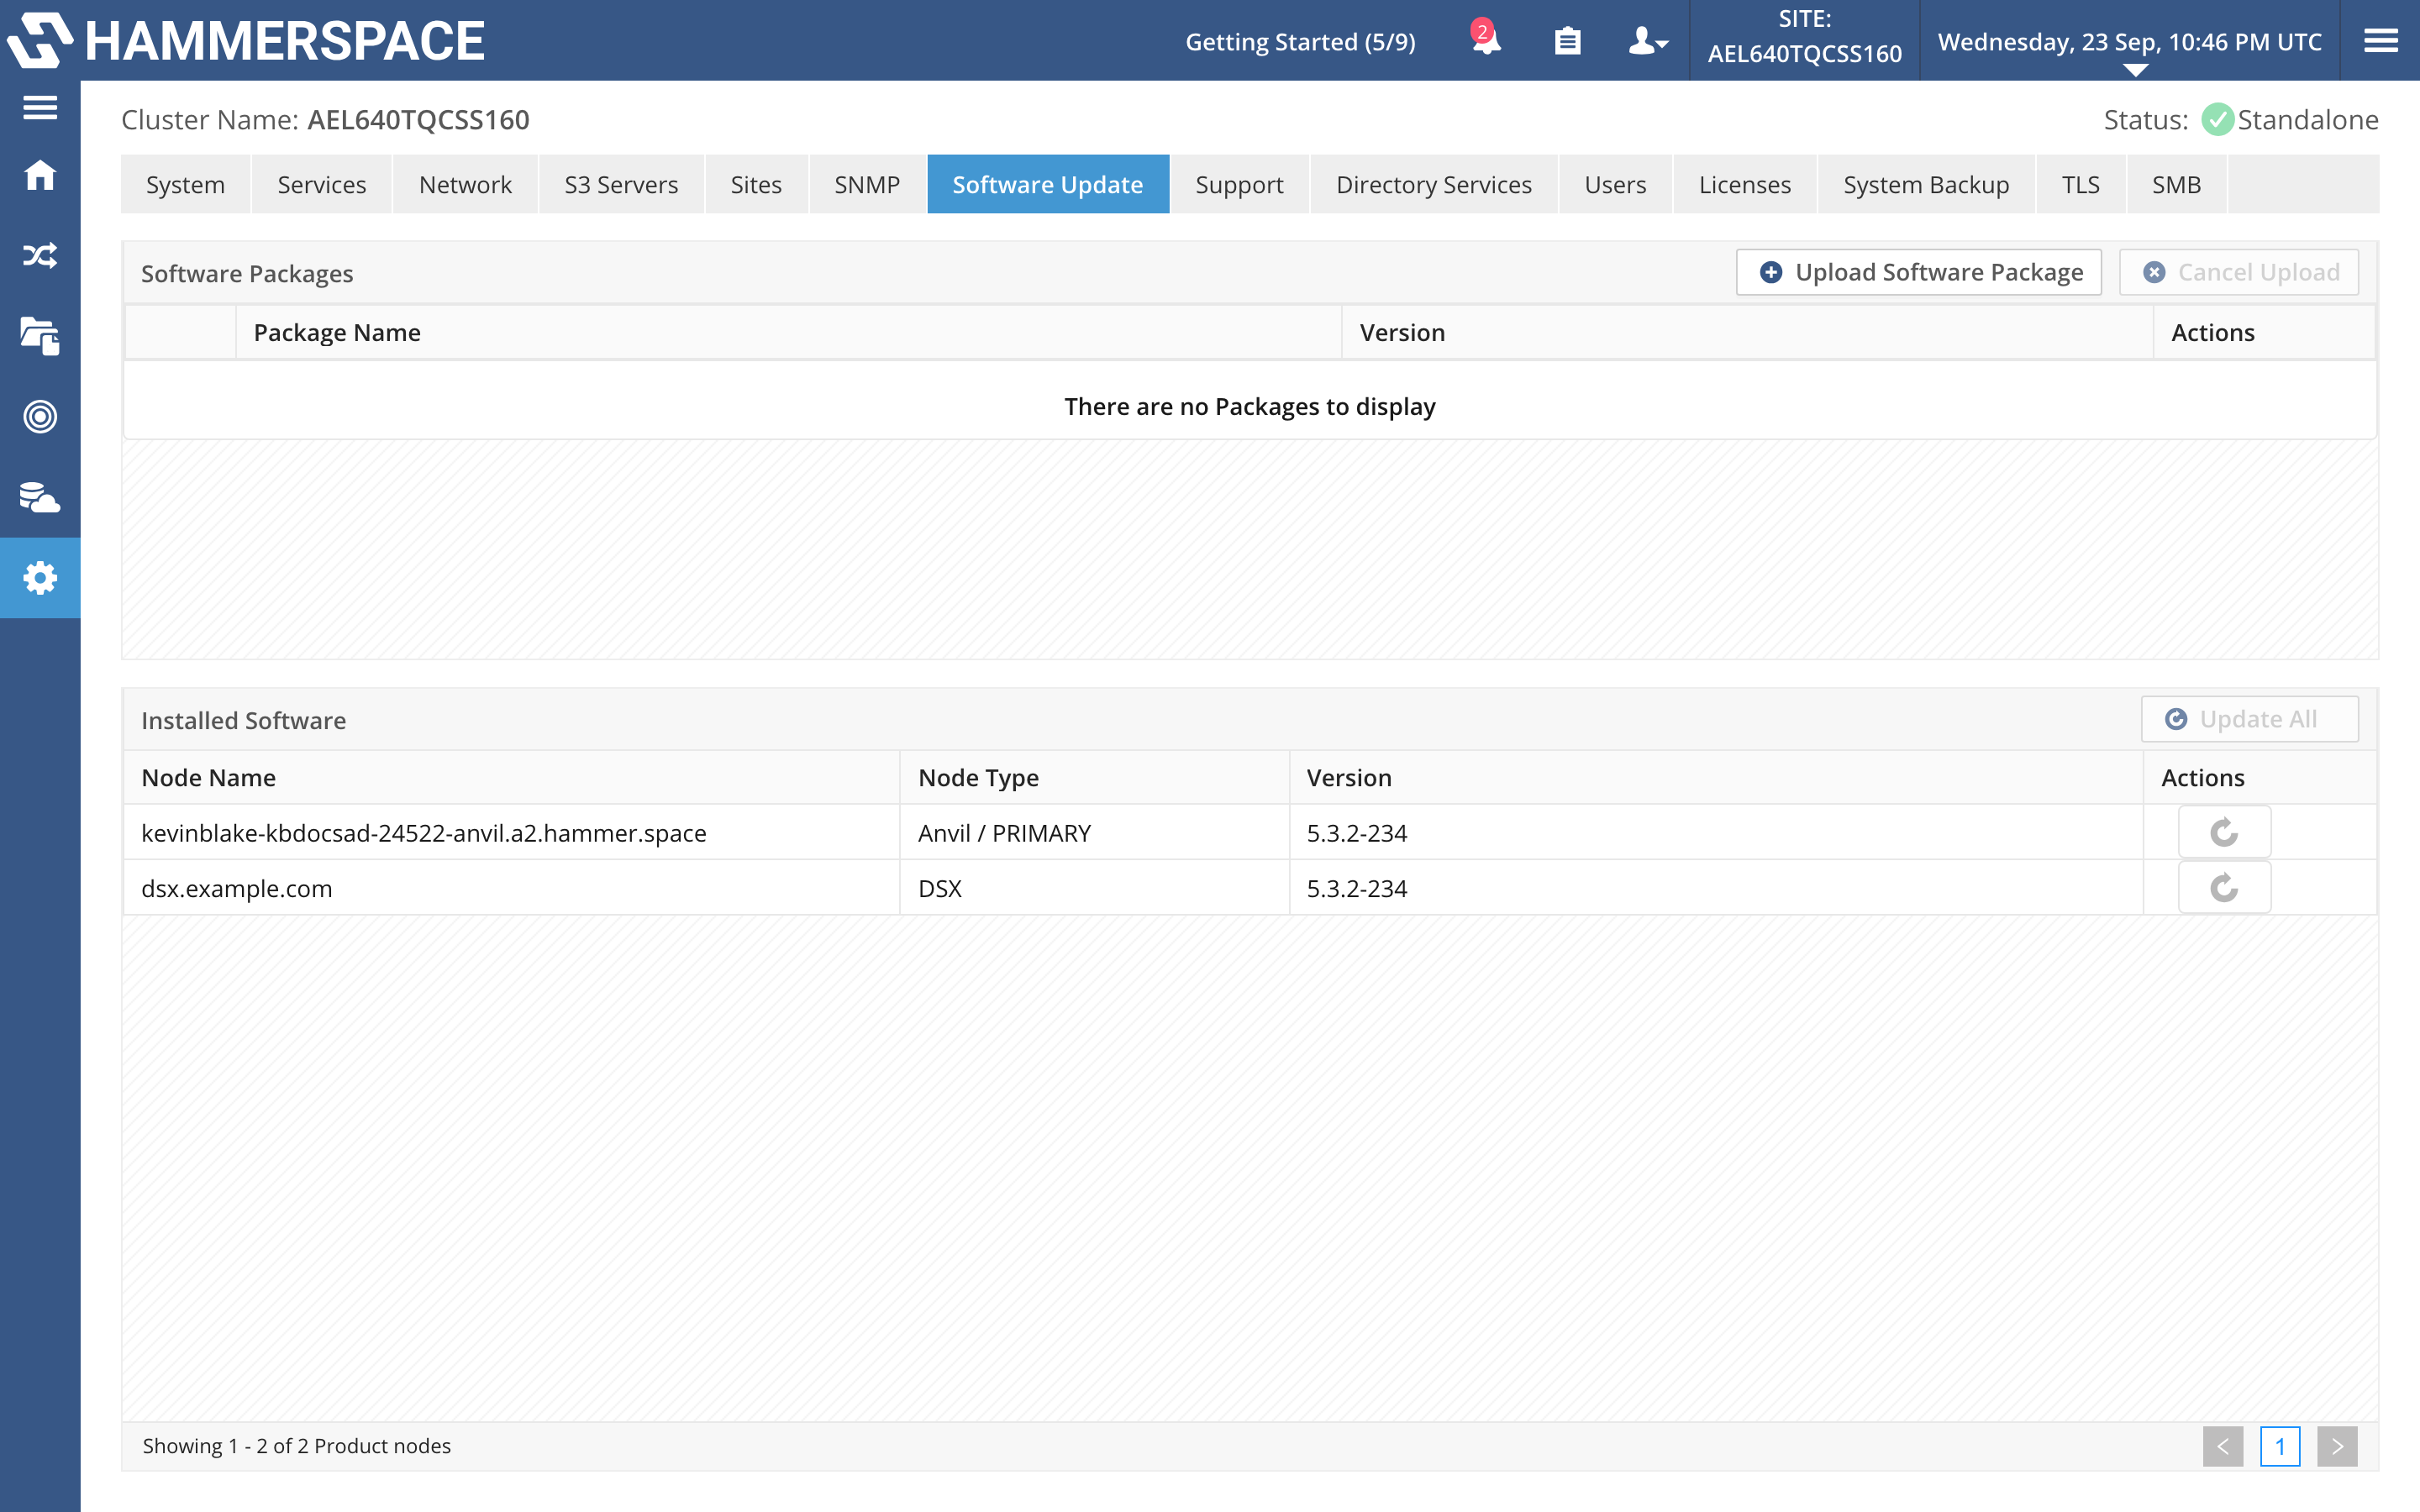Image resolution: width=2420 pixels, height=1512 pixels.
Task: Select the kevinblake-kbdocsad-24522-anvil node name
Action: click(x=424, y=832)
